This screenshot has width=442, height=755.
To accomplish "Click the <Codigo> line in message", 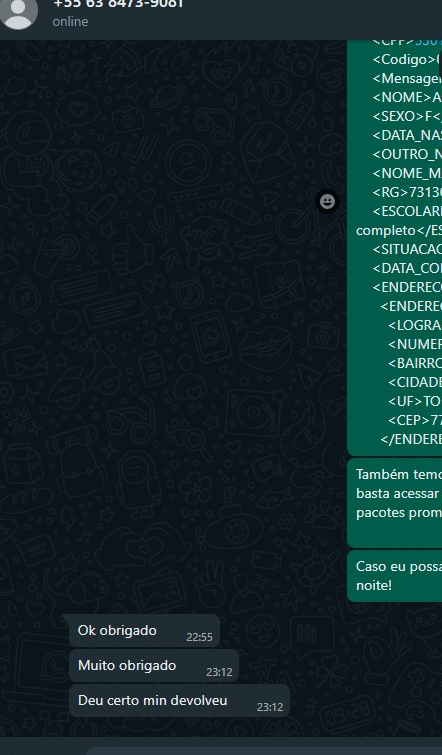I will point(407,59).
